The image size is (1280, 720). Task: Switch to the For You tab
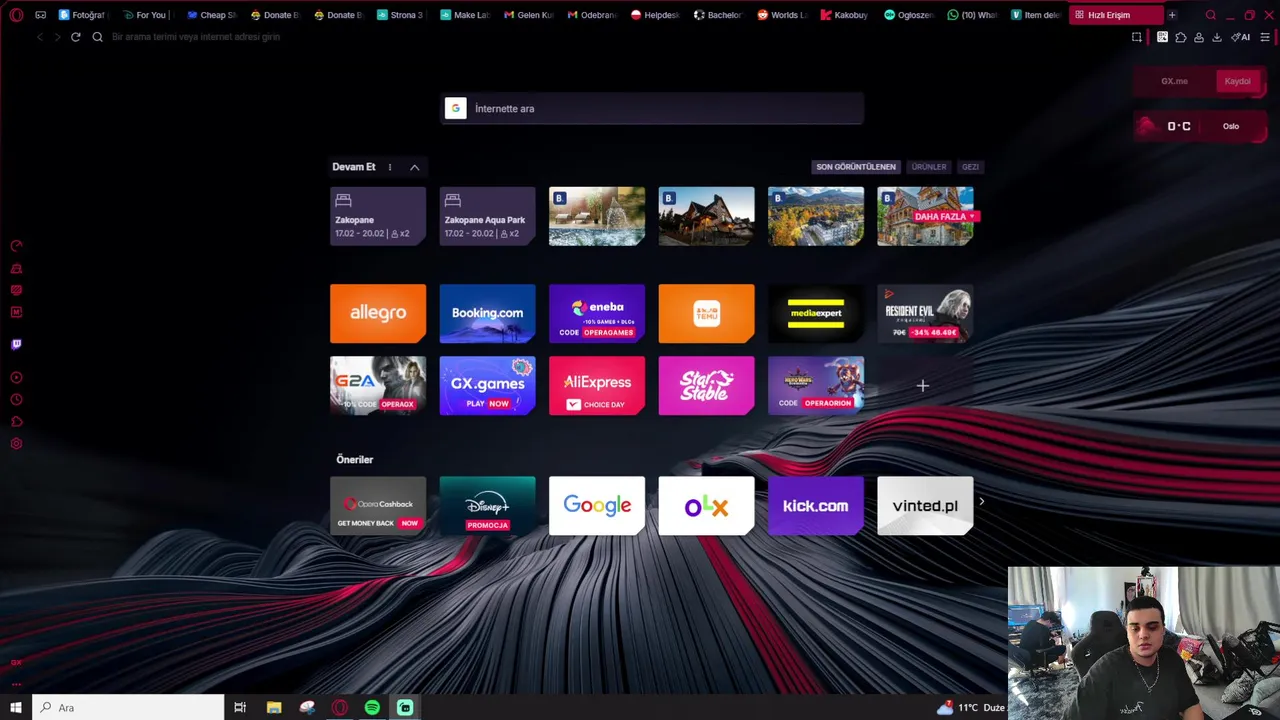click(145, 15)
